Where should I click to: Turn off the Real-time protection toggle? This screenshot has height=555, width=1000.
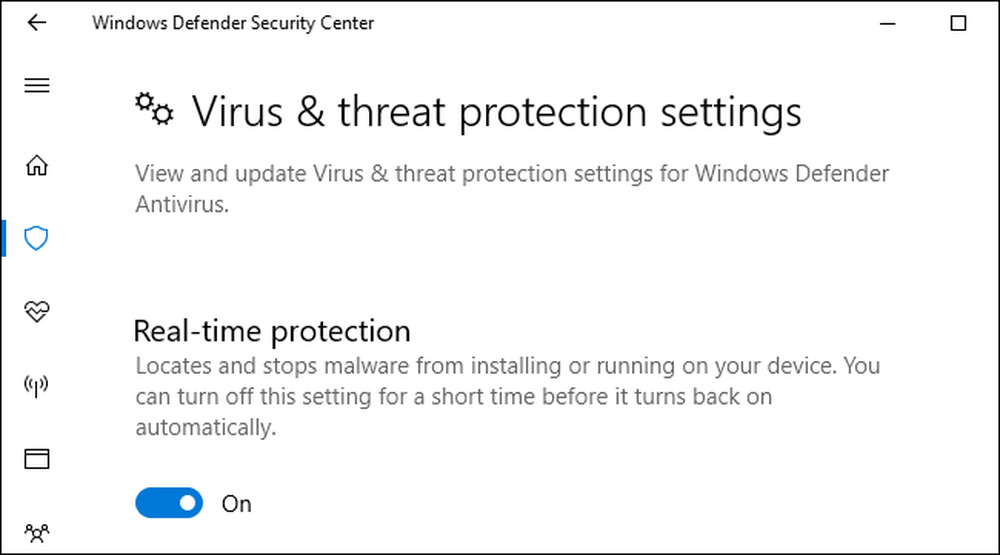tap(169, 503)
